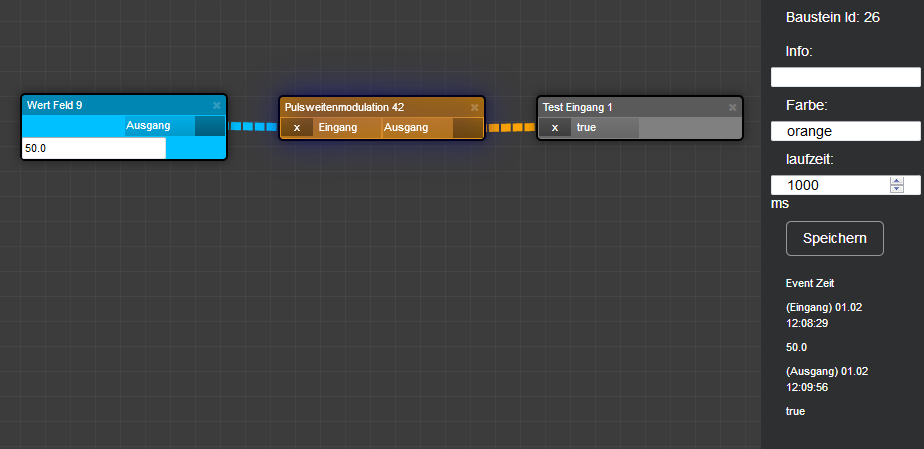Close the Test Eingang 1 block
The image size is (924, 449).
[x=732, y=107]
